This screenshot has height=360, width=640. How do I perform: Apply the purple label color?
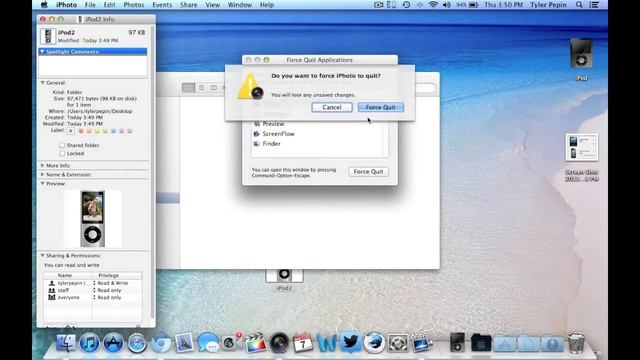(x=122, y=131)
